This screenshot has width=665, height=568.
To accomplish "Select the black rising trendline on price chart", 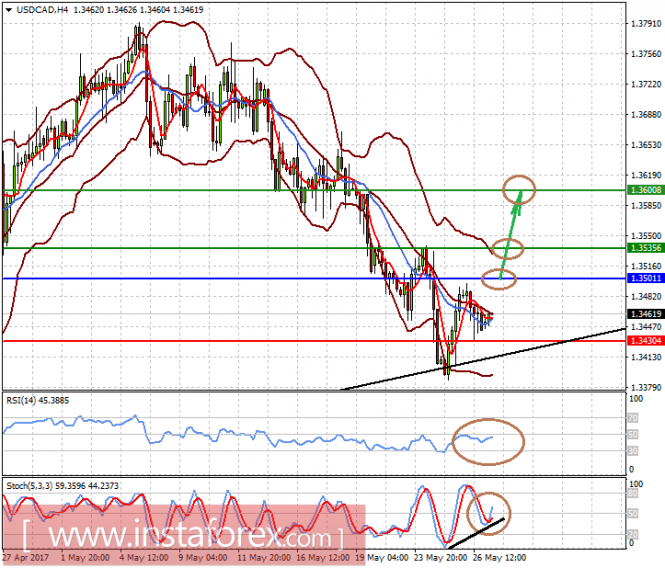I will [x=483, y=359].
